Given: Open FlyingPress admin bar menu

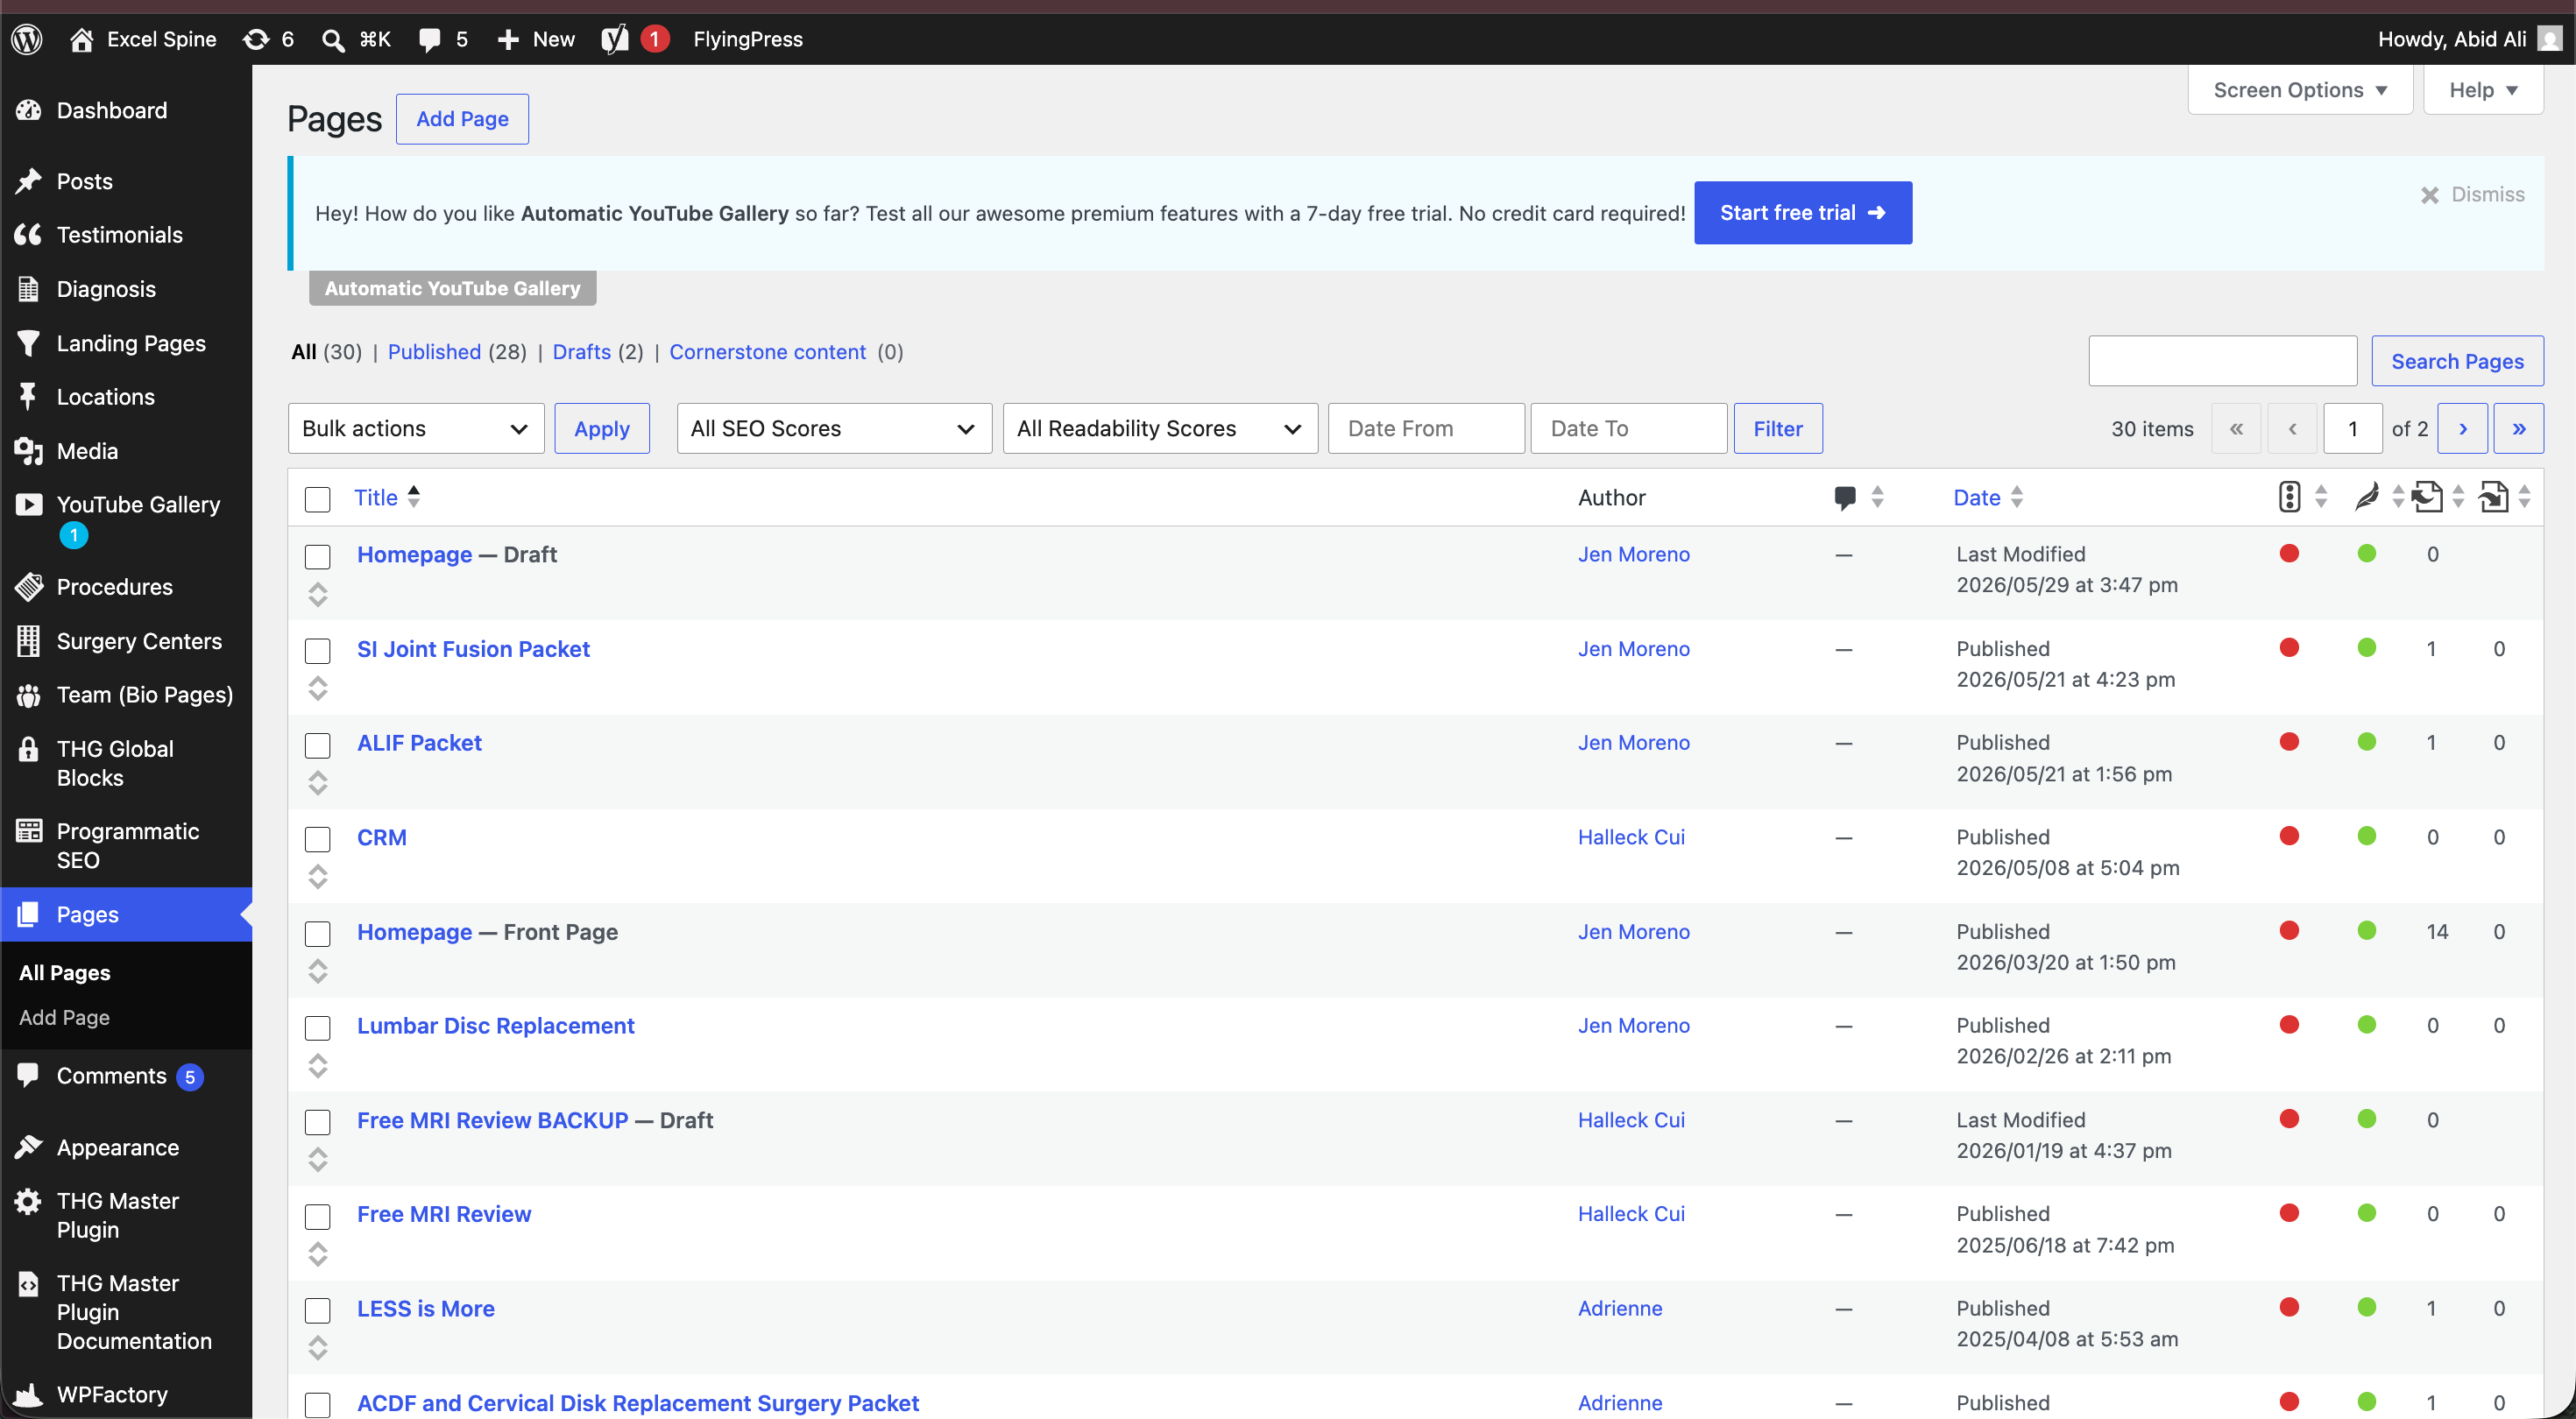Looking at the screenshot, I should pyautogui.click(x=748, y=39).
